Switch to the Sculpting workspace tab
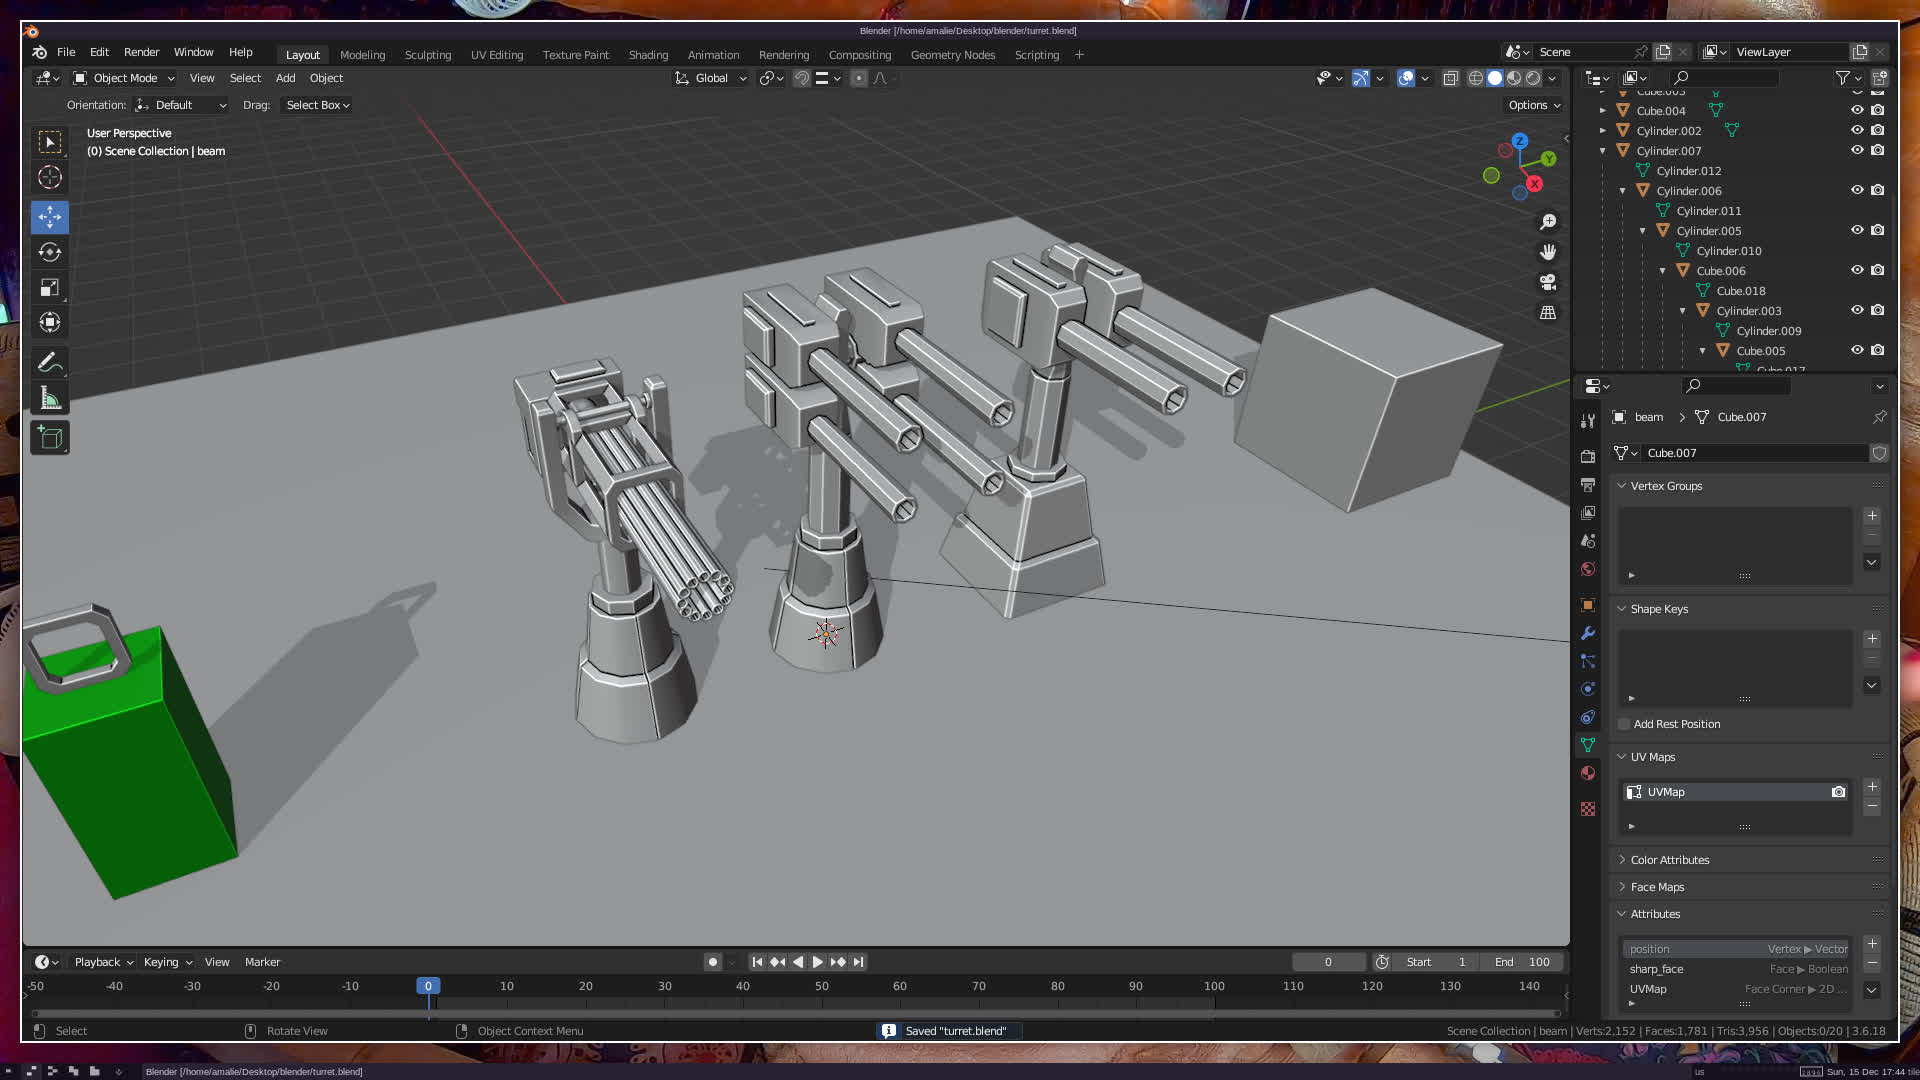Image resolution: width=1920 pixels, height=1080 pixels. (427, 55)
